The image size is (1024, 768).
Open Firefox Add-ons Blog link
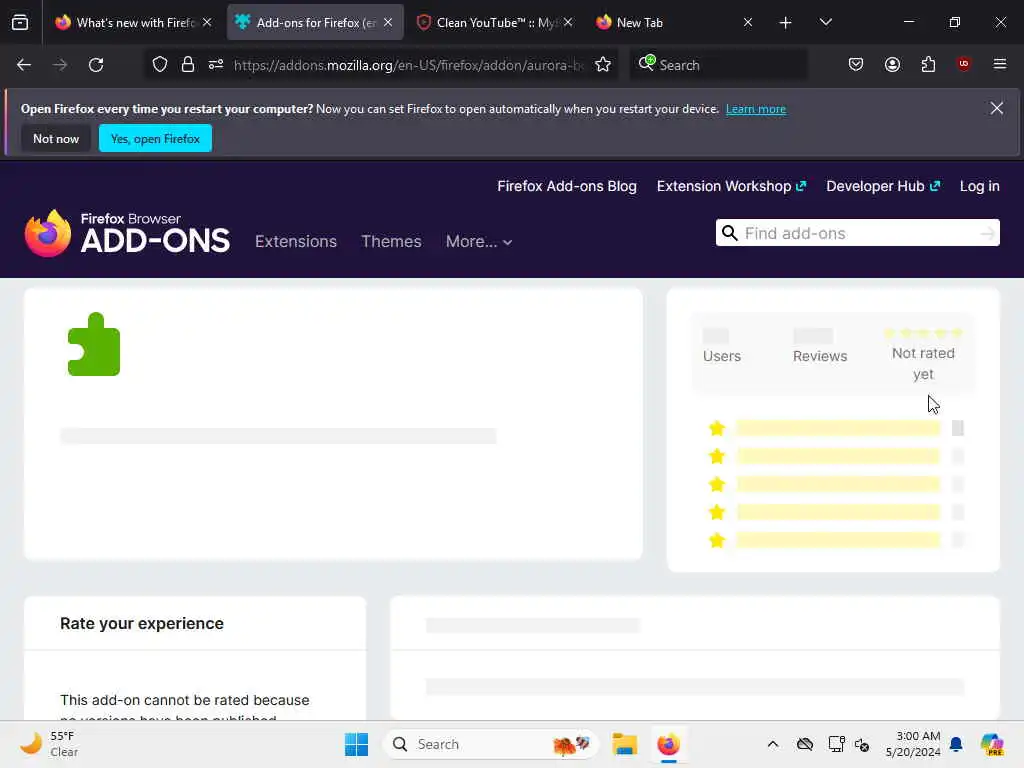click(567, 186)
